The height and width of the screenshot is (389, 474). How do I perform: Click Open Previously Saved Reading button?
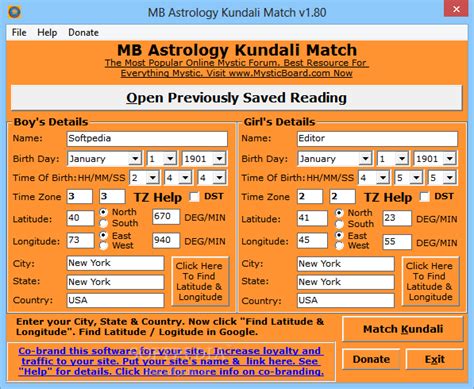click(x=236, y=98)
